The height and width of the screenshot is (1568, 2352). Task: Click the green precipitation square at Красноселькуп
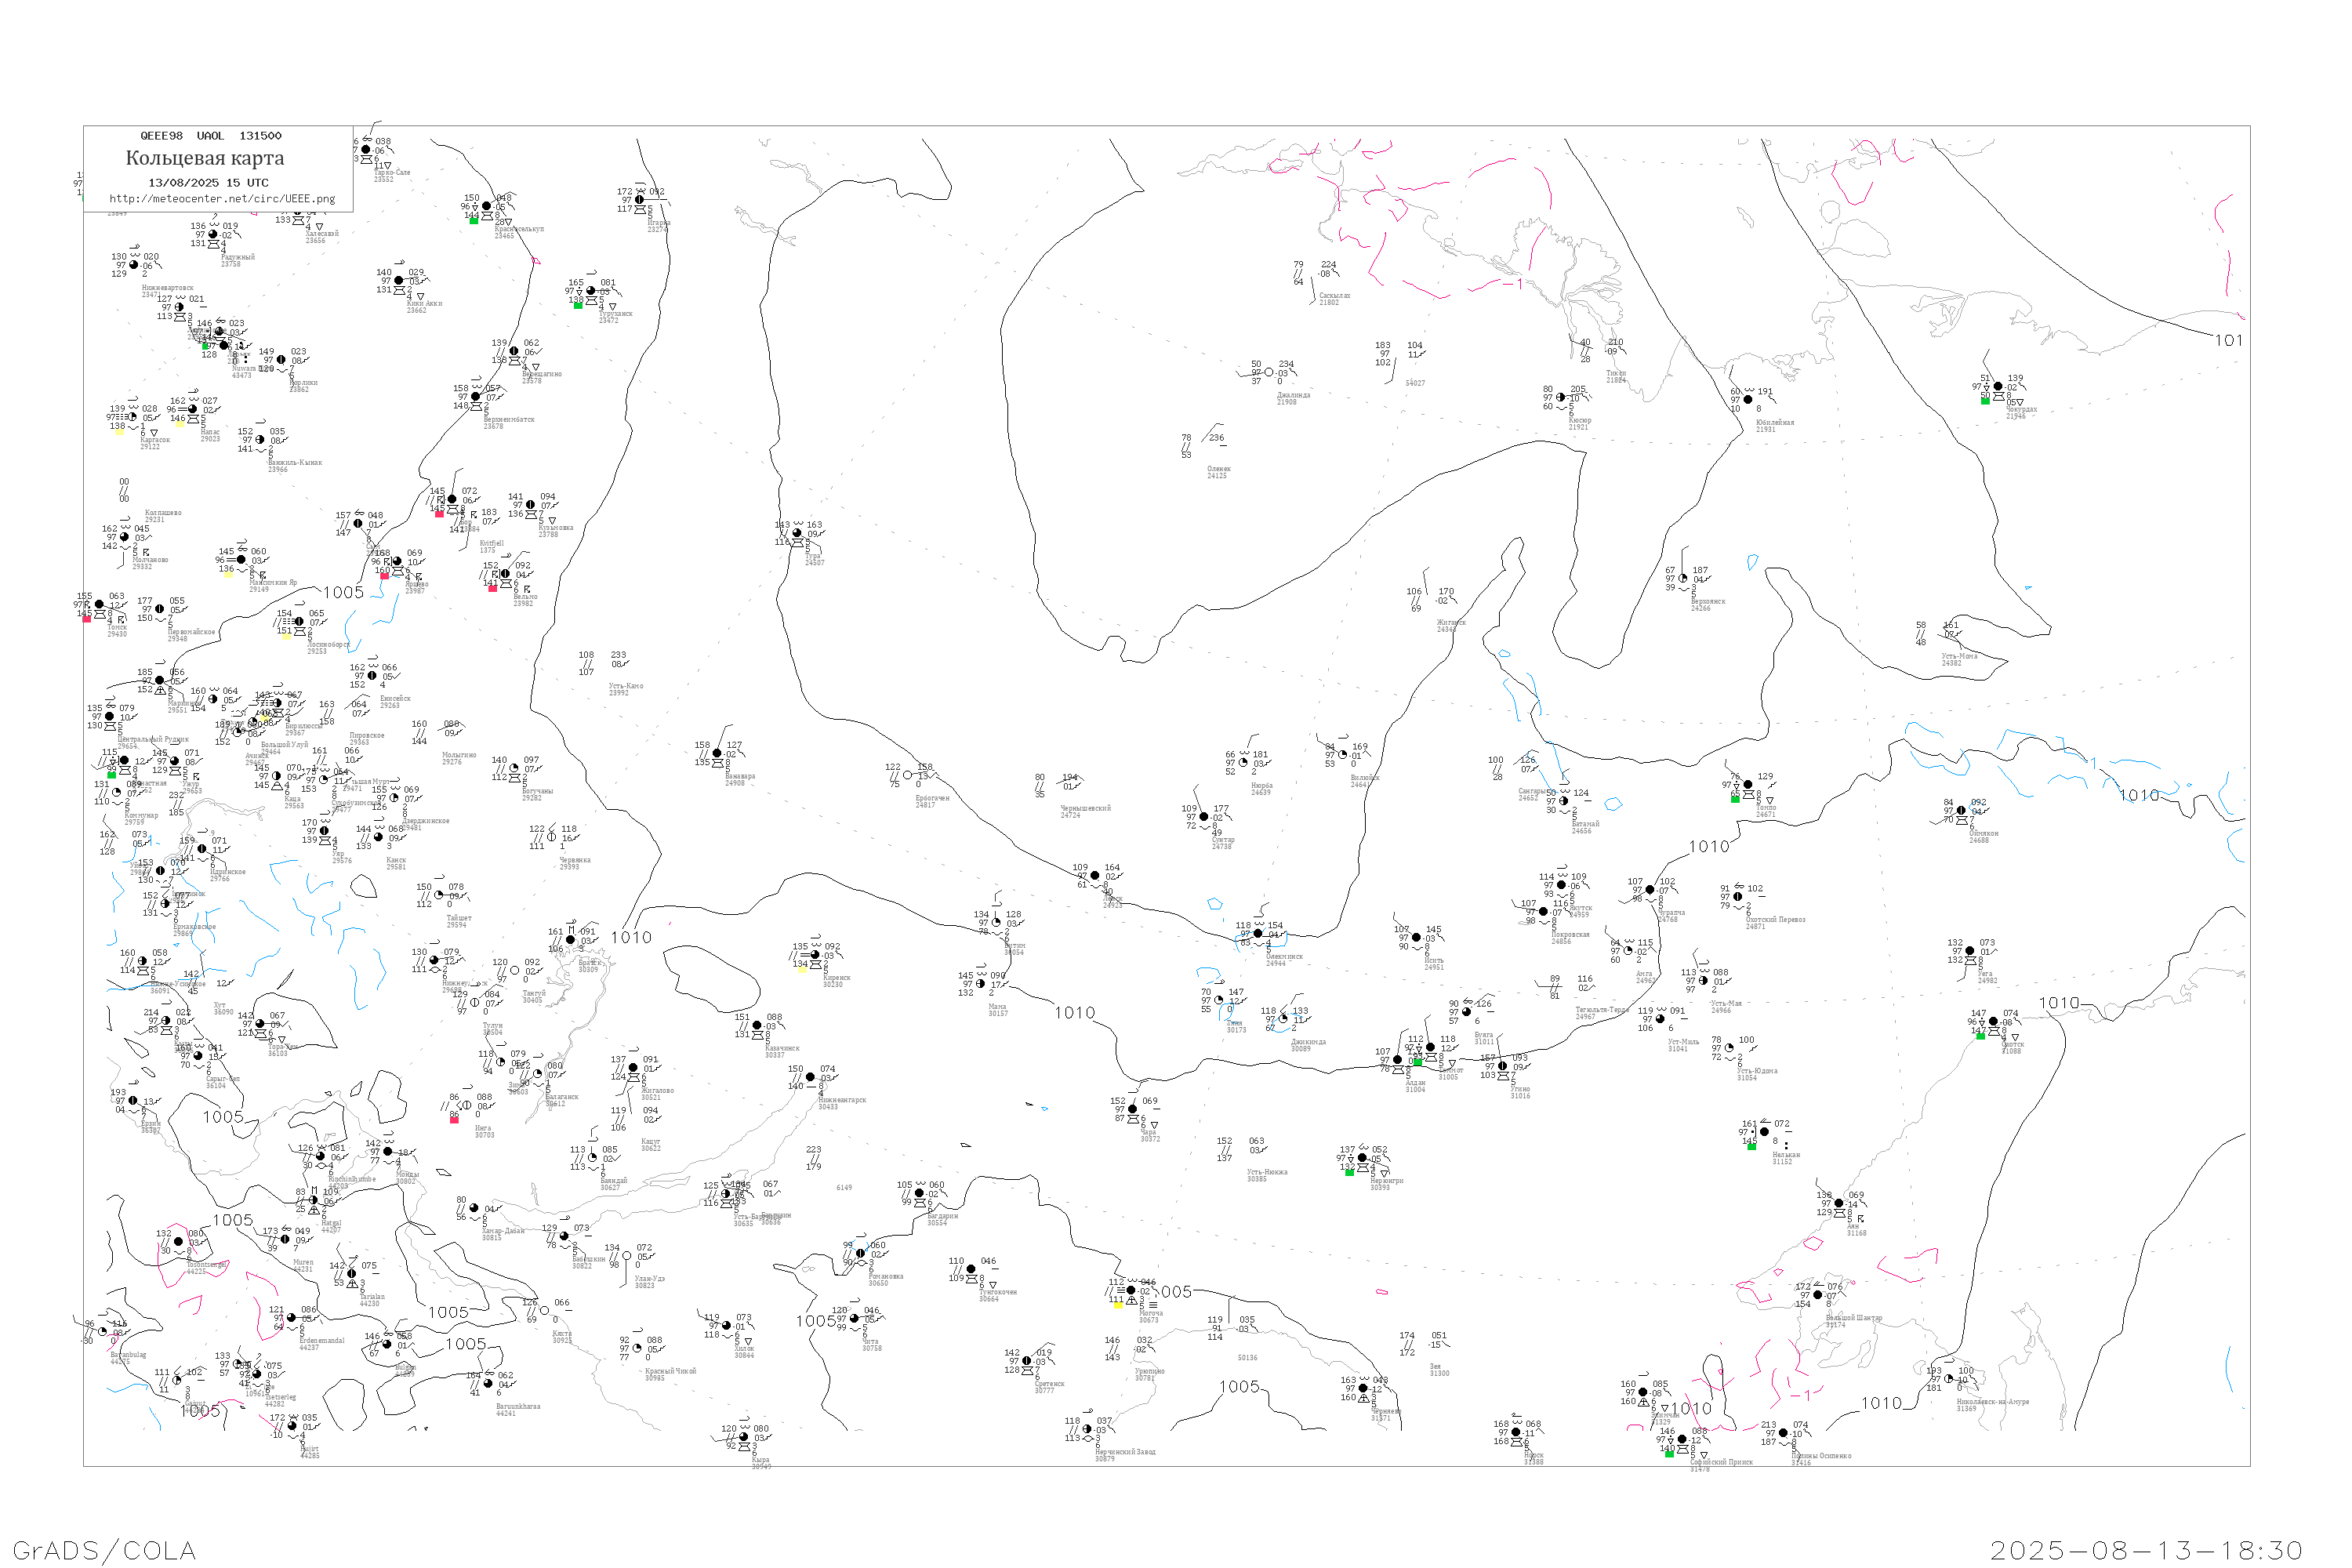[x=474, y=220]
